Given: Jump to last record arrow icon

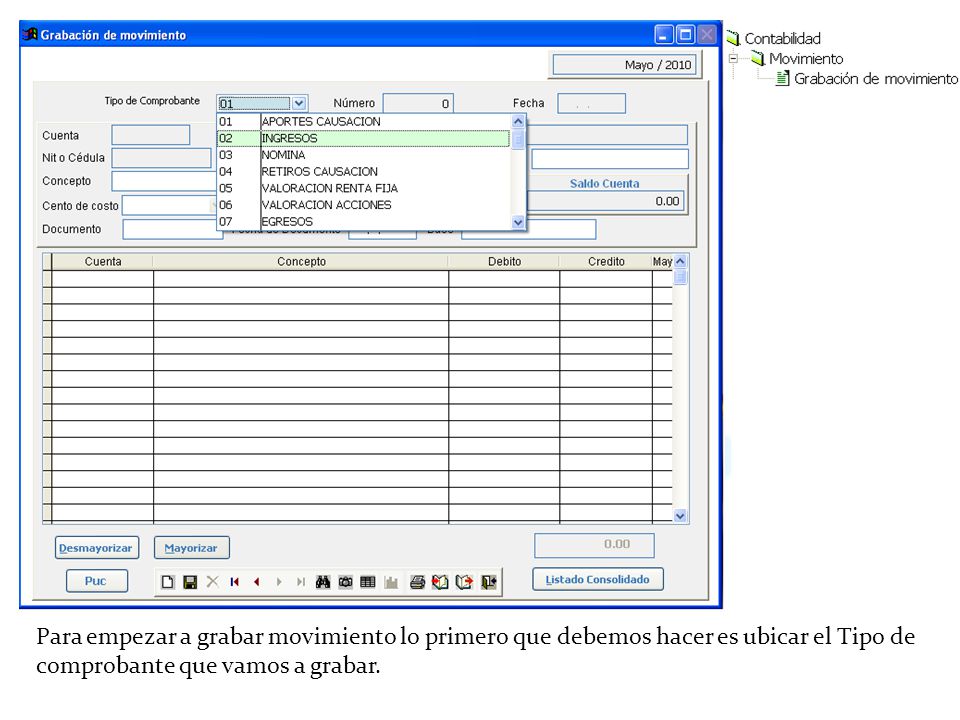Looking at the screenshot, I should click(301, 582).
